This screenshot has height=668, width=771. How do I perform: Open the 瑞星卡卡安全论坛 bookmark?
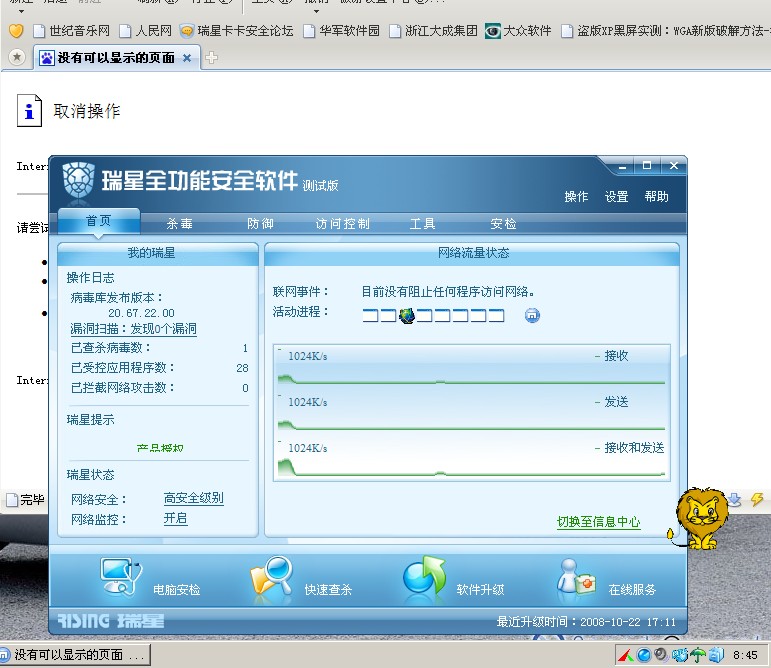(x=237, y=31)
